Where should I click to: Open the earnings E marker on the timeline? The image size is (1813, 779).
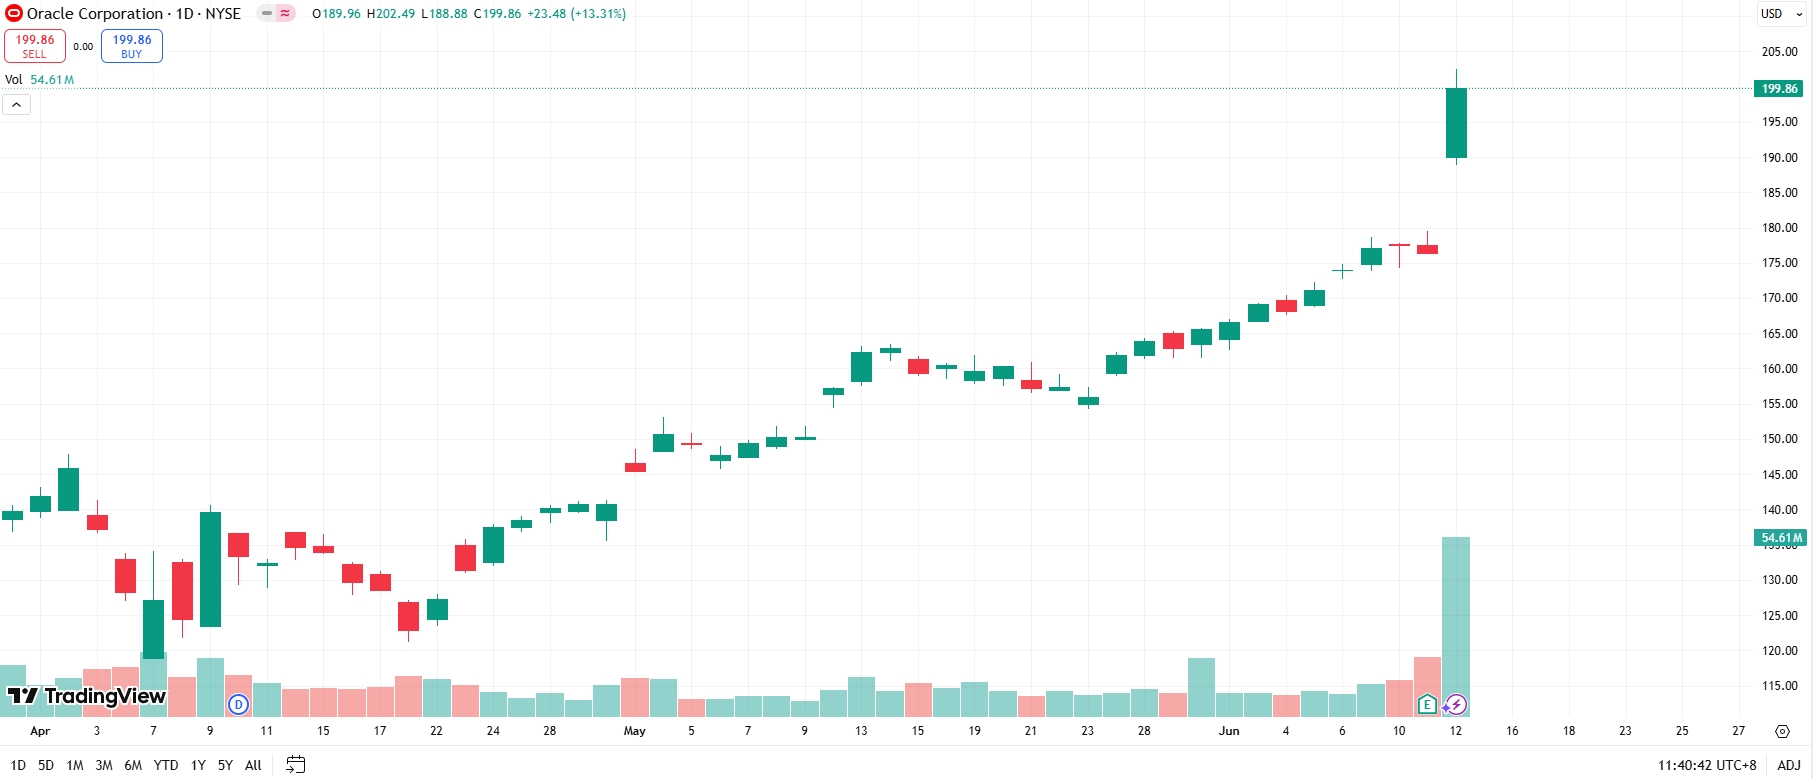1427,704
